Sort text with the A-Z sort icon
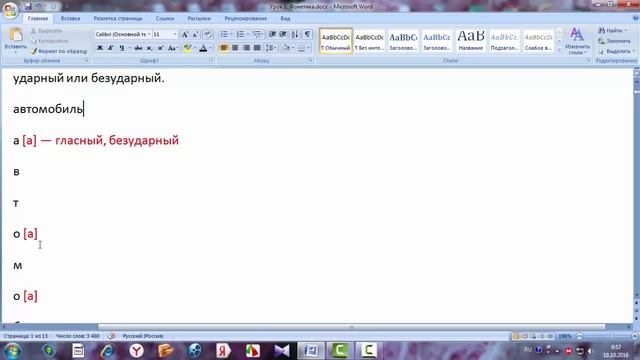640x360 pixels. pos(295,35)
